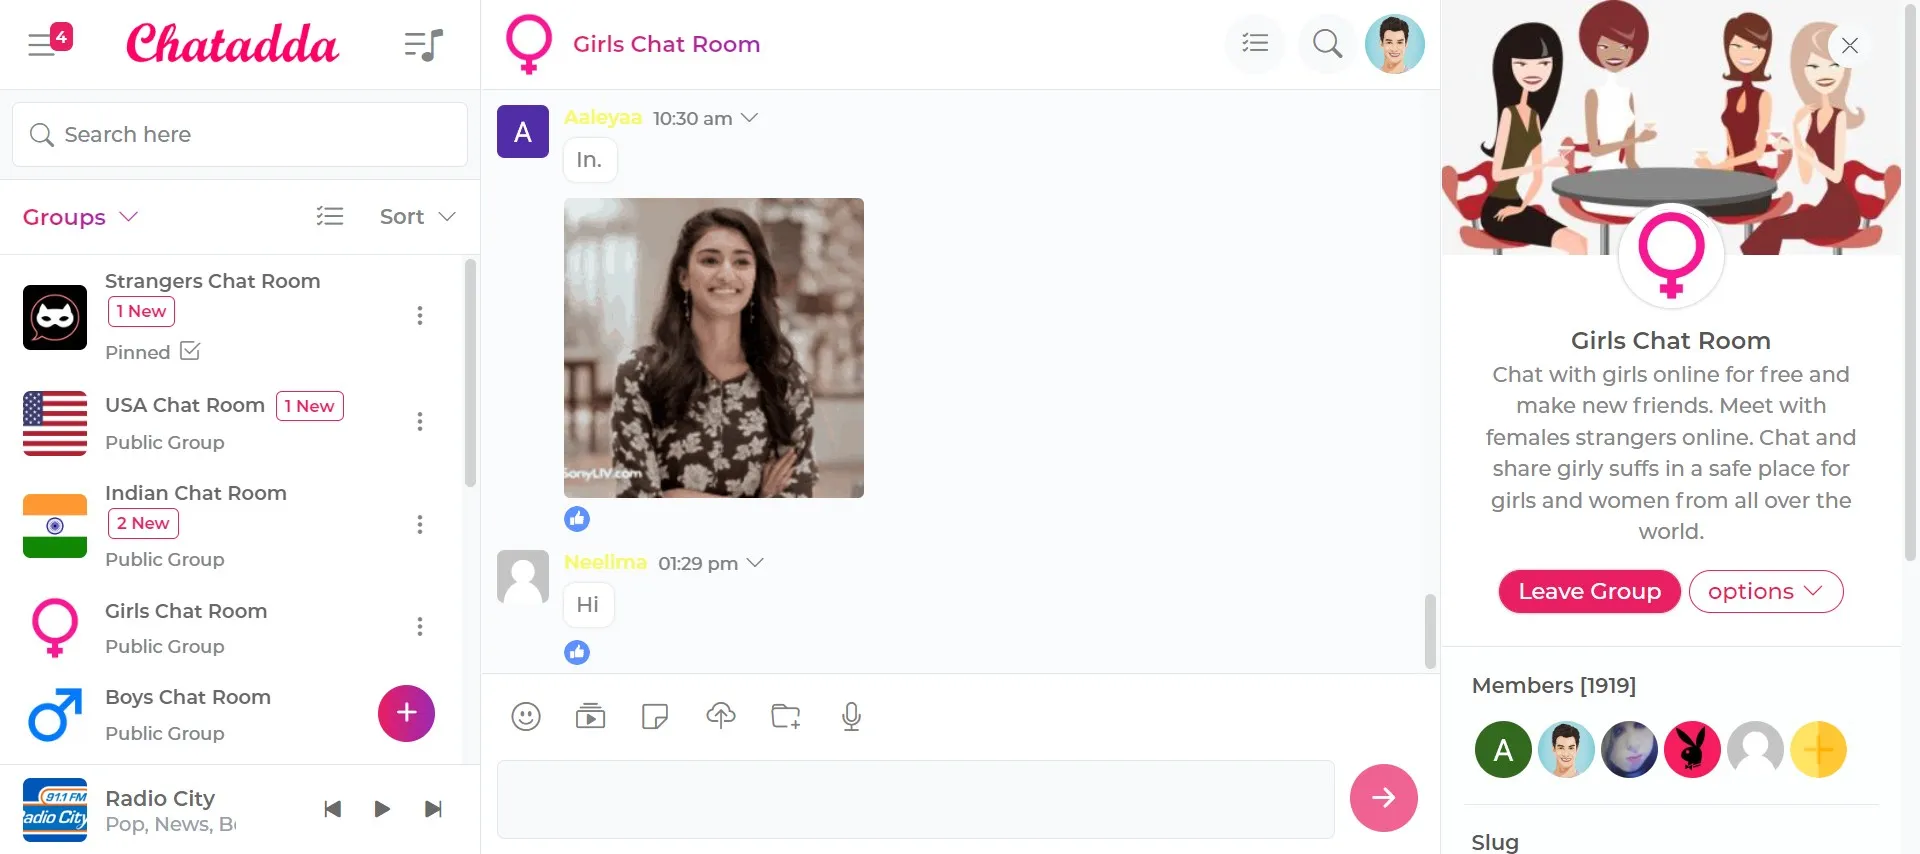Open the chat header list icon
Viewport: 1920px width, 854px height.
1255,43
